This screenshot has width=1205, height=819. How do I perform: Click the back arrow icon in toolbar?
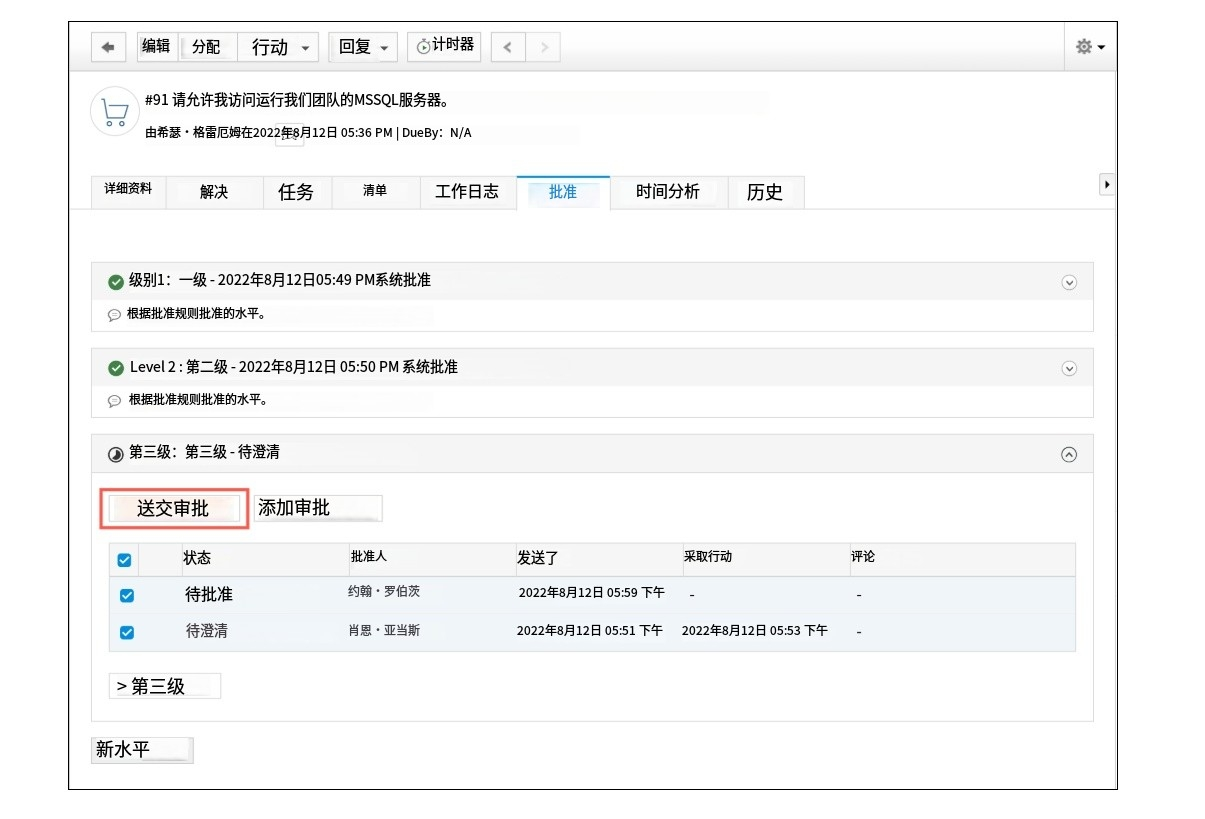tap(108, 47)
